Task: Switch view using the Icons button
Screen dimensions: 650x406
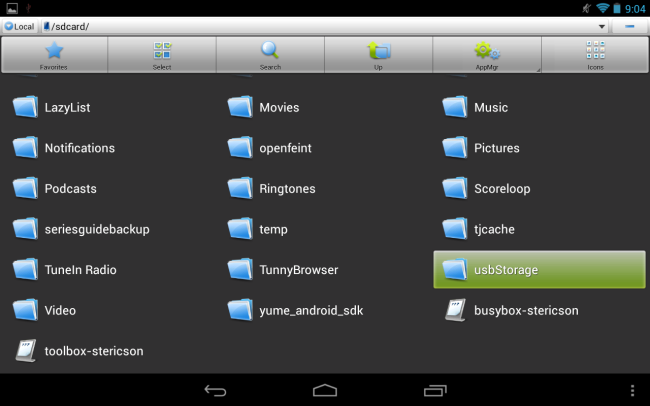Action: click(x=595, y=55)
